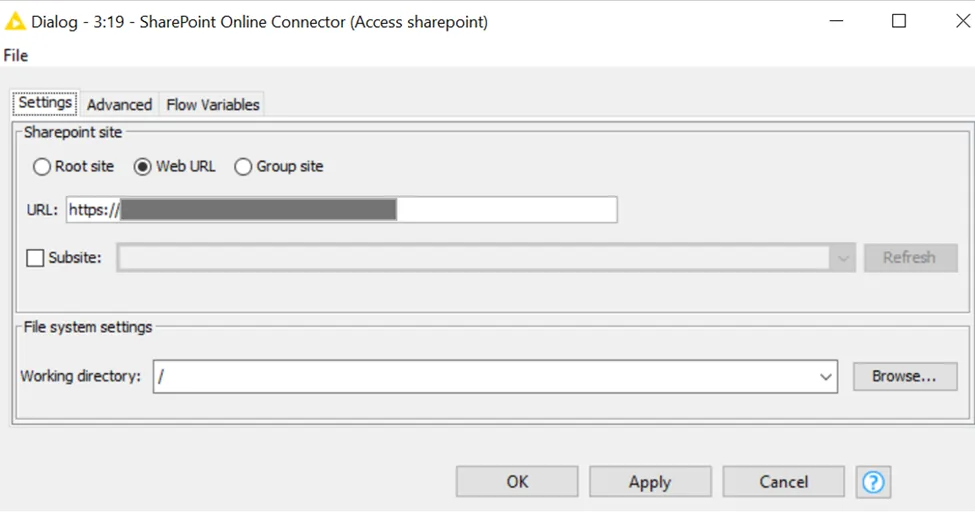Click Browse for working directory

905,376
